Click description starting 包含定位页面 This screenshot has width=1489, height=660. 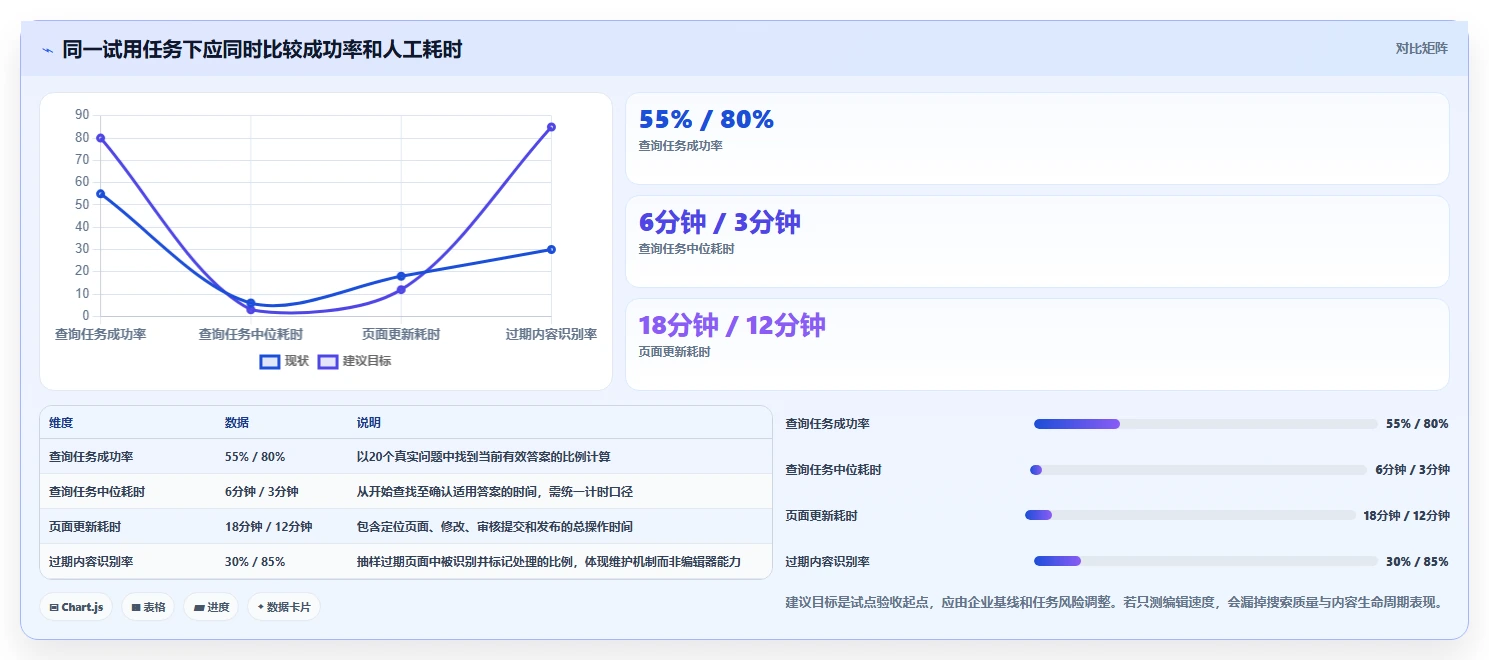[x=495, y=527]
